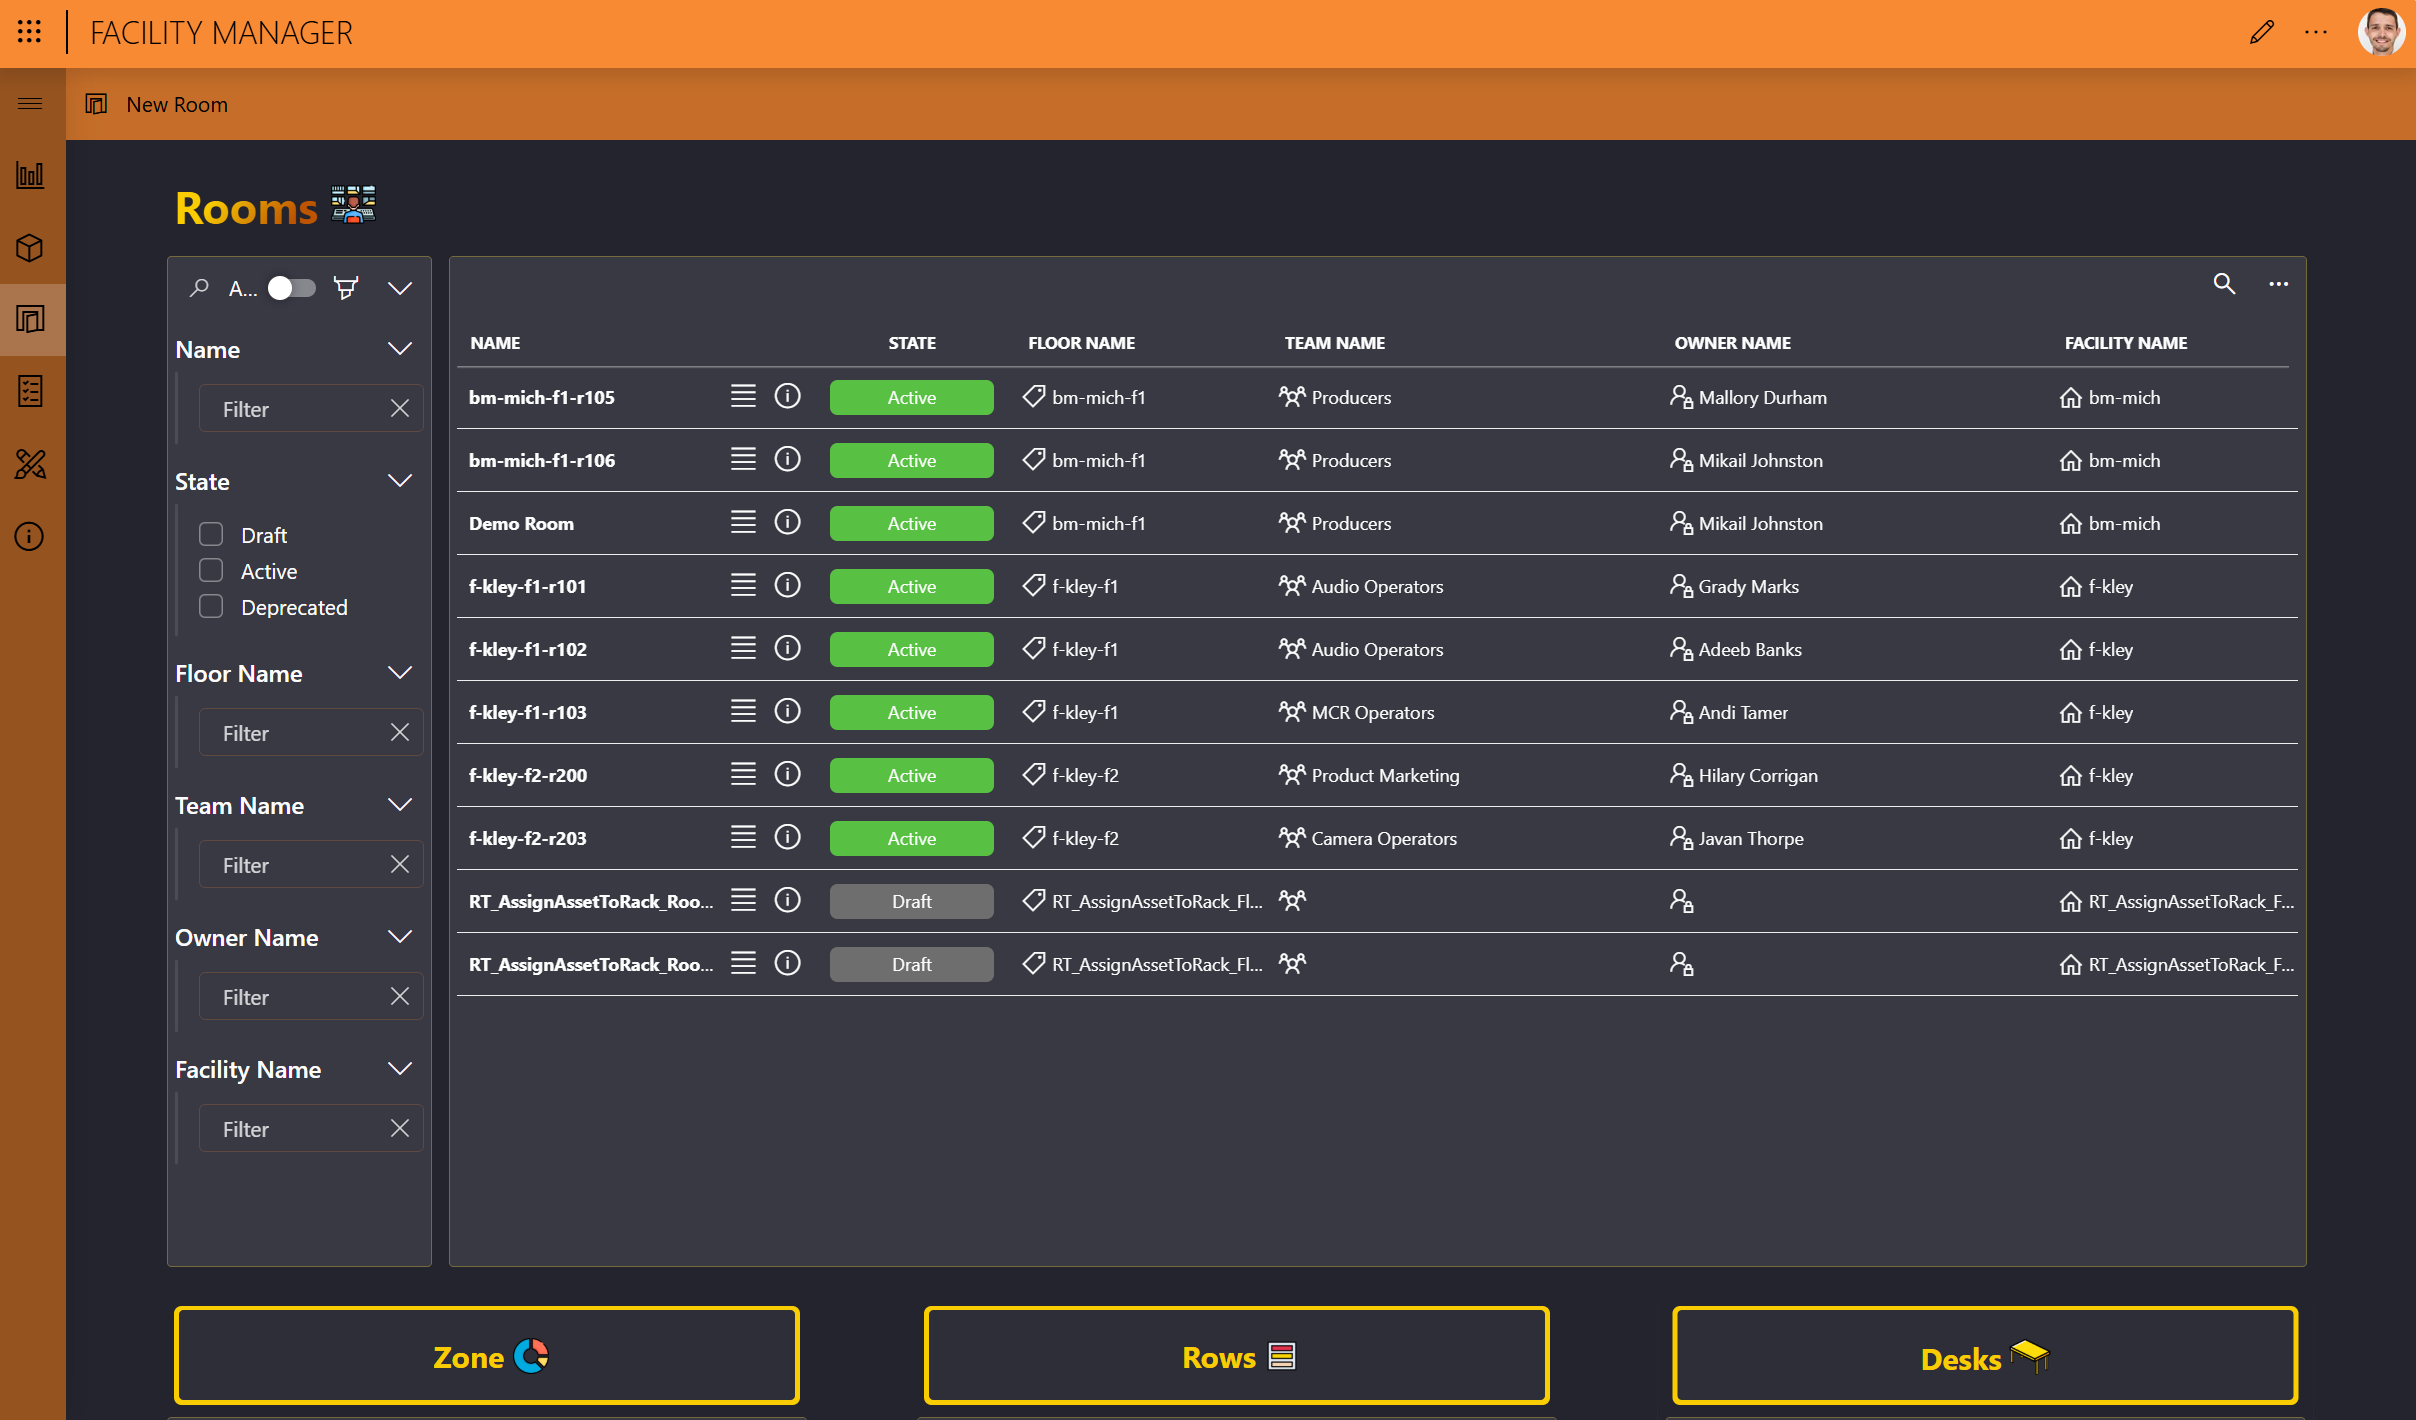Open the cube icon in sidebar
The width and height of the screenshot is (2416, 1420).
click(30, 248)
